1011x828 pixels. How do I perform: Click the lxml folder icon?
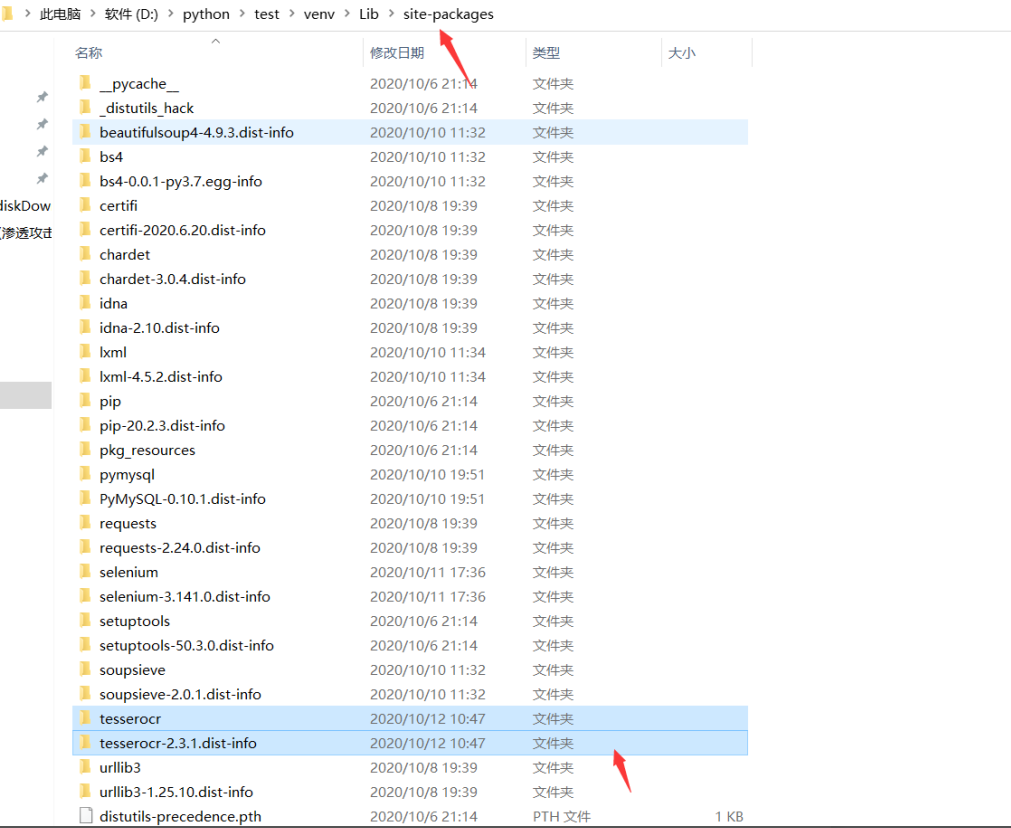[85, 351]
